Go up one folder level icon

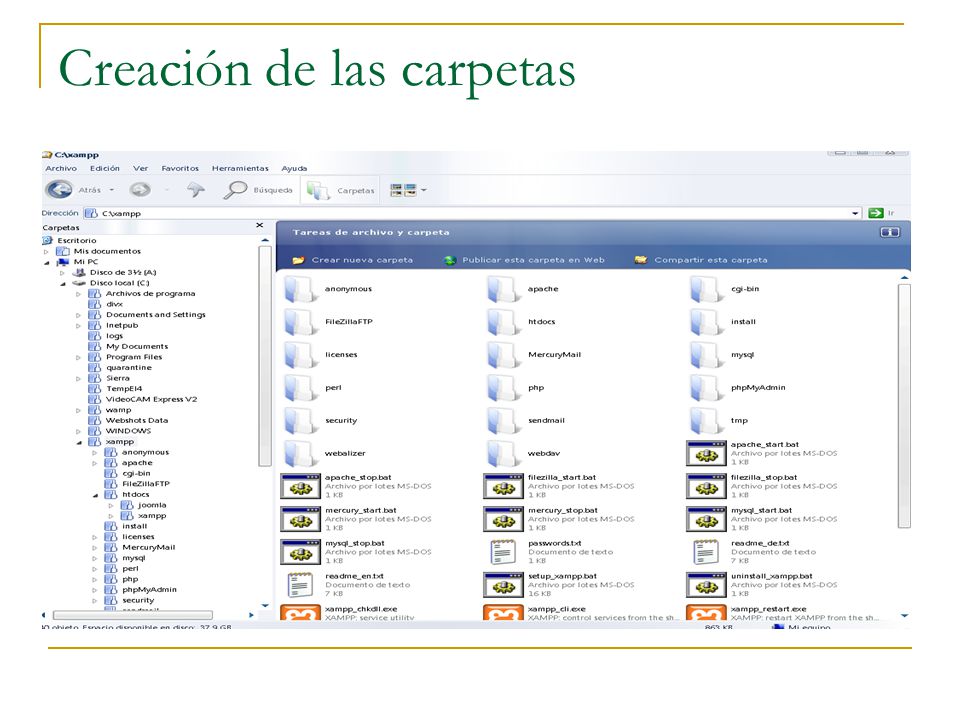[196, 190]
